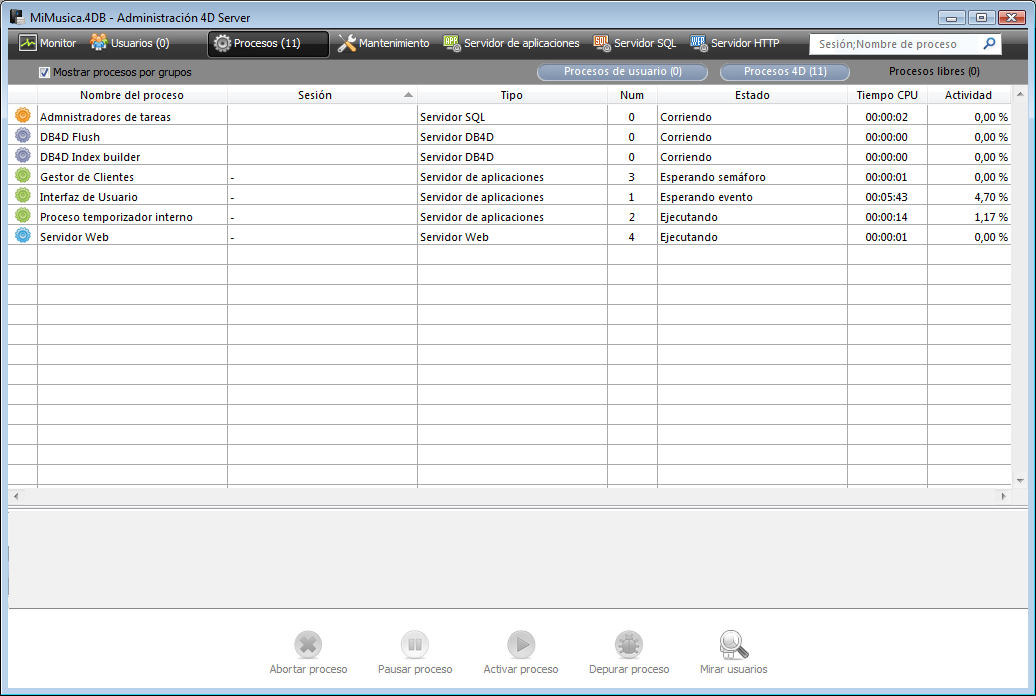This screenshot has height=696, width=1036.
Task: Open the Servidor HTTP page
Action: coord(735,43)
